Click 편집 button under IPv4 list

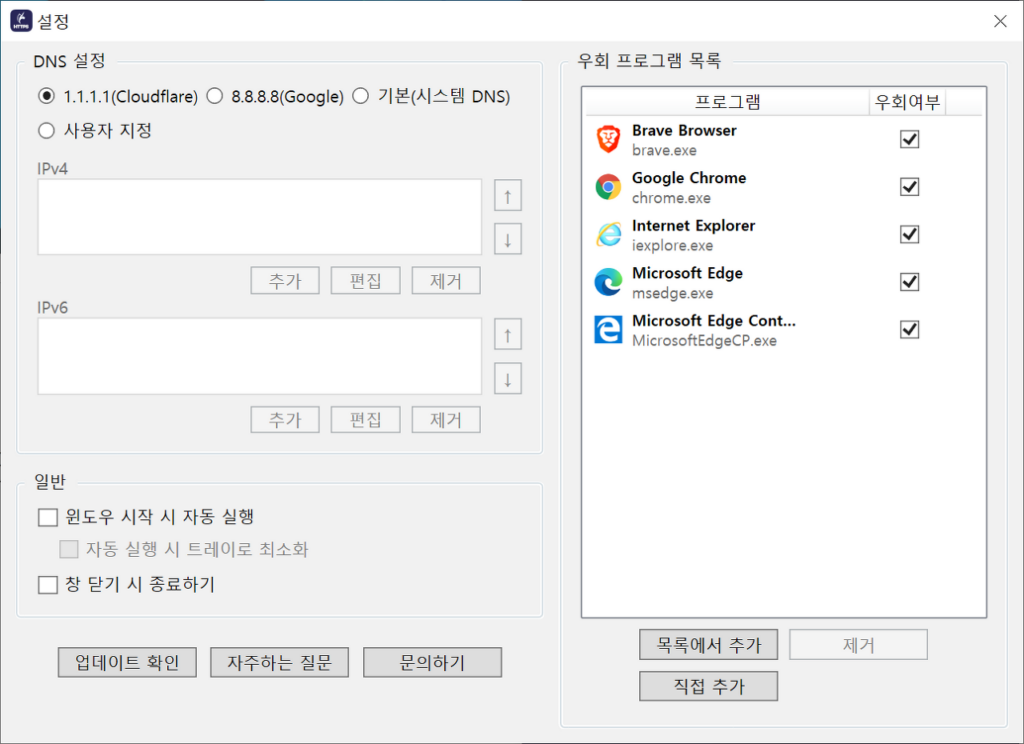(x=365, y=281)
